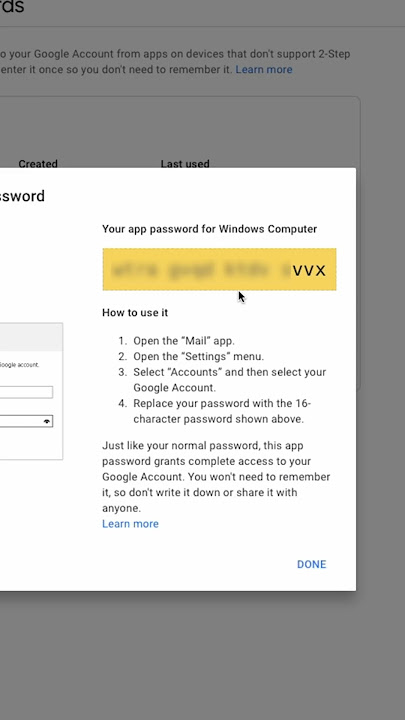Viewport: 405px width, 720px height.
Task: Open the Learn more link under the warning
Action: click(130, 523)
